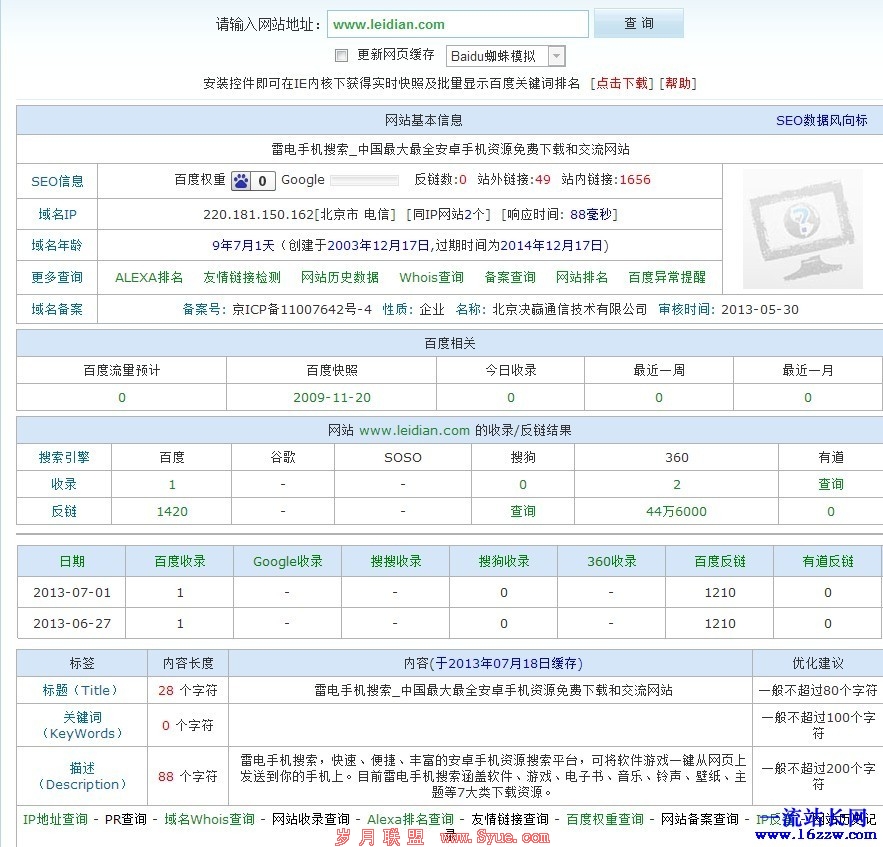Click Baidu 收录 value 1
The image size is (883, 847).
coord(172,484)
